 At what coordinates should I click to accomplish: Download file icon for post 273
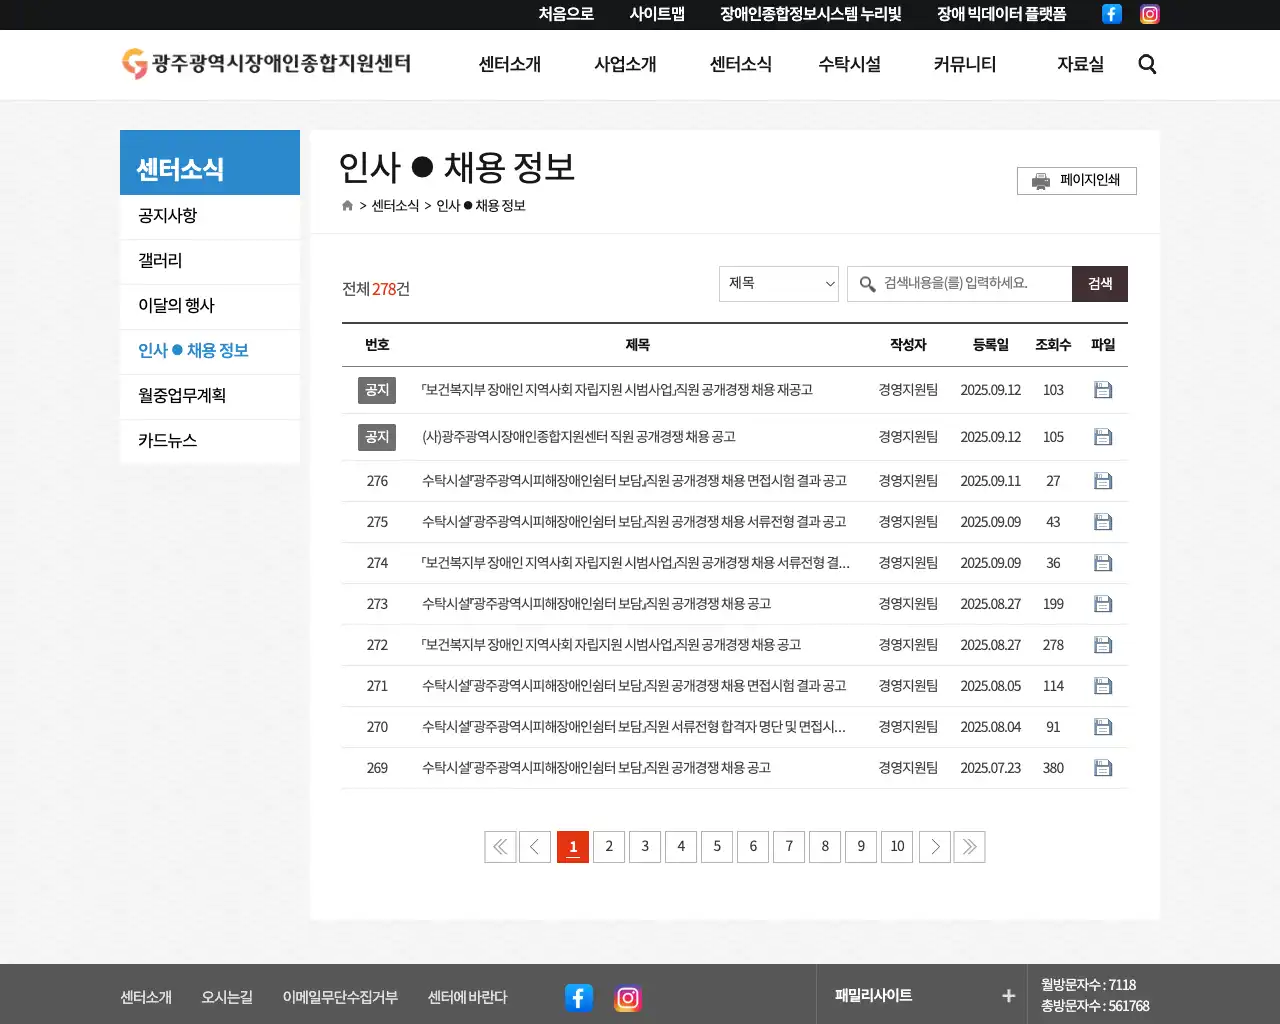point(1103,604)
